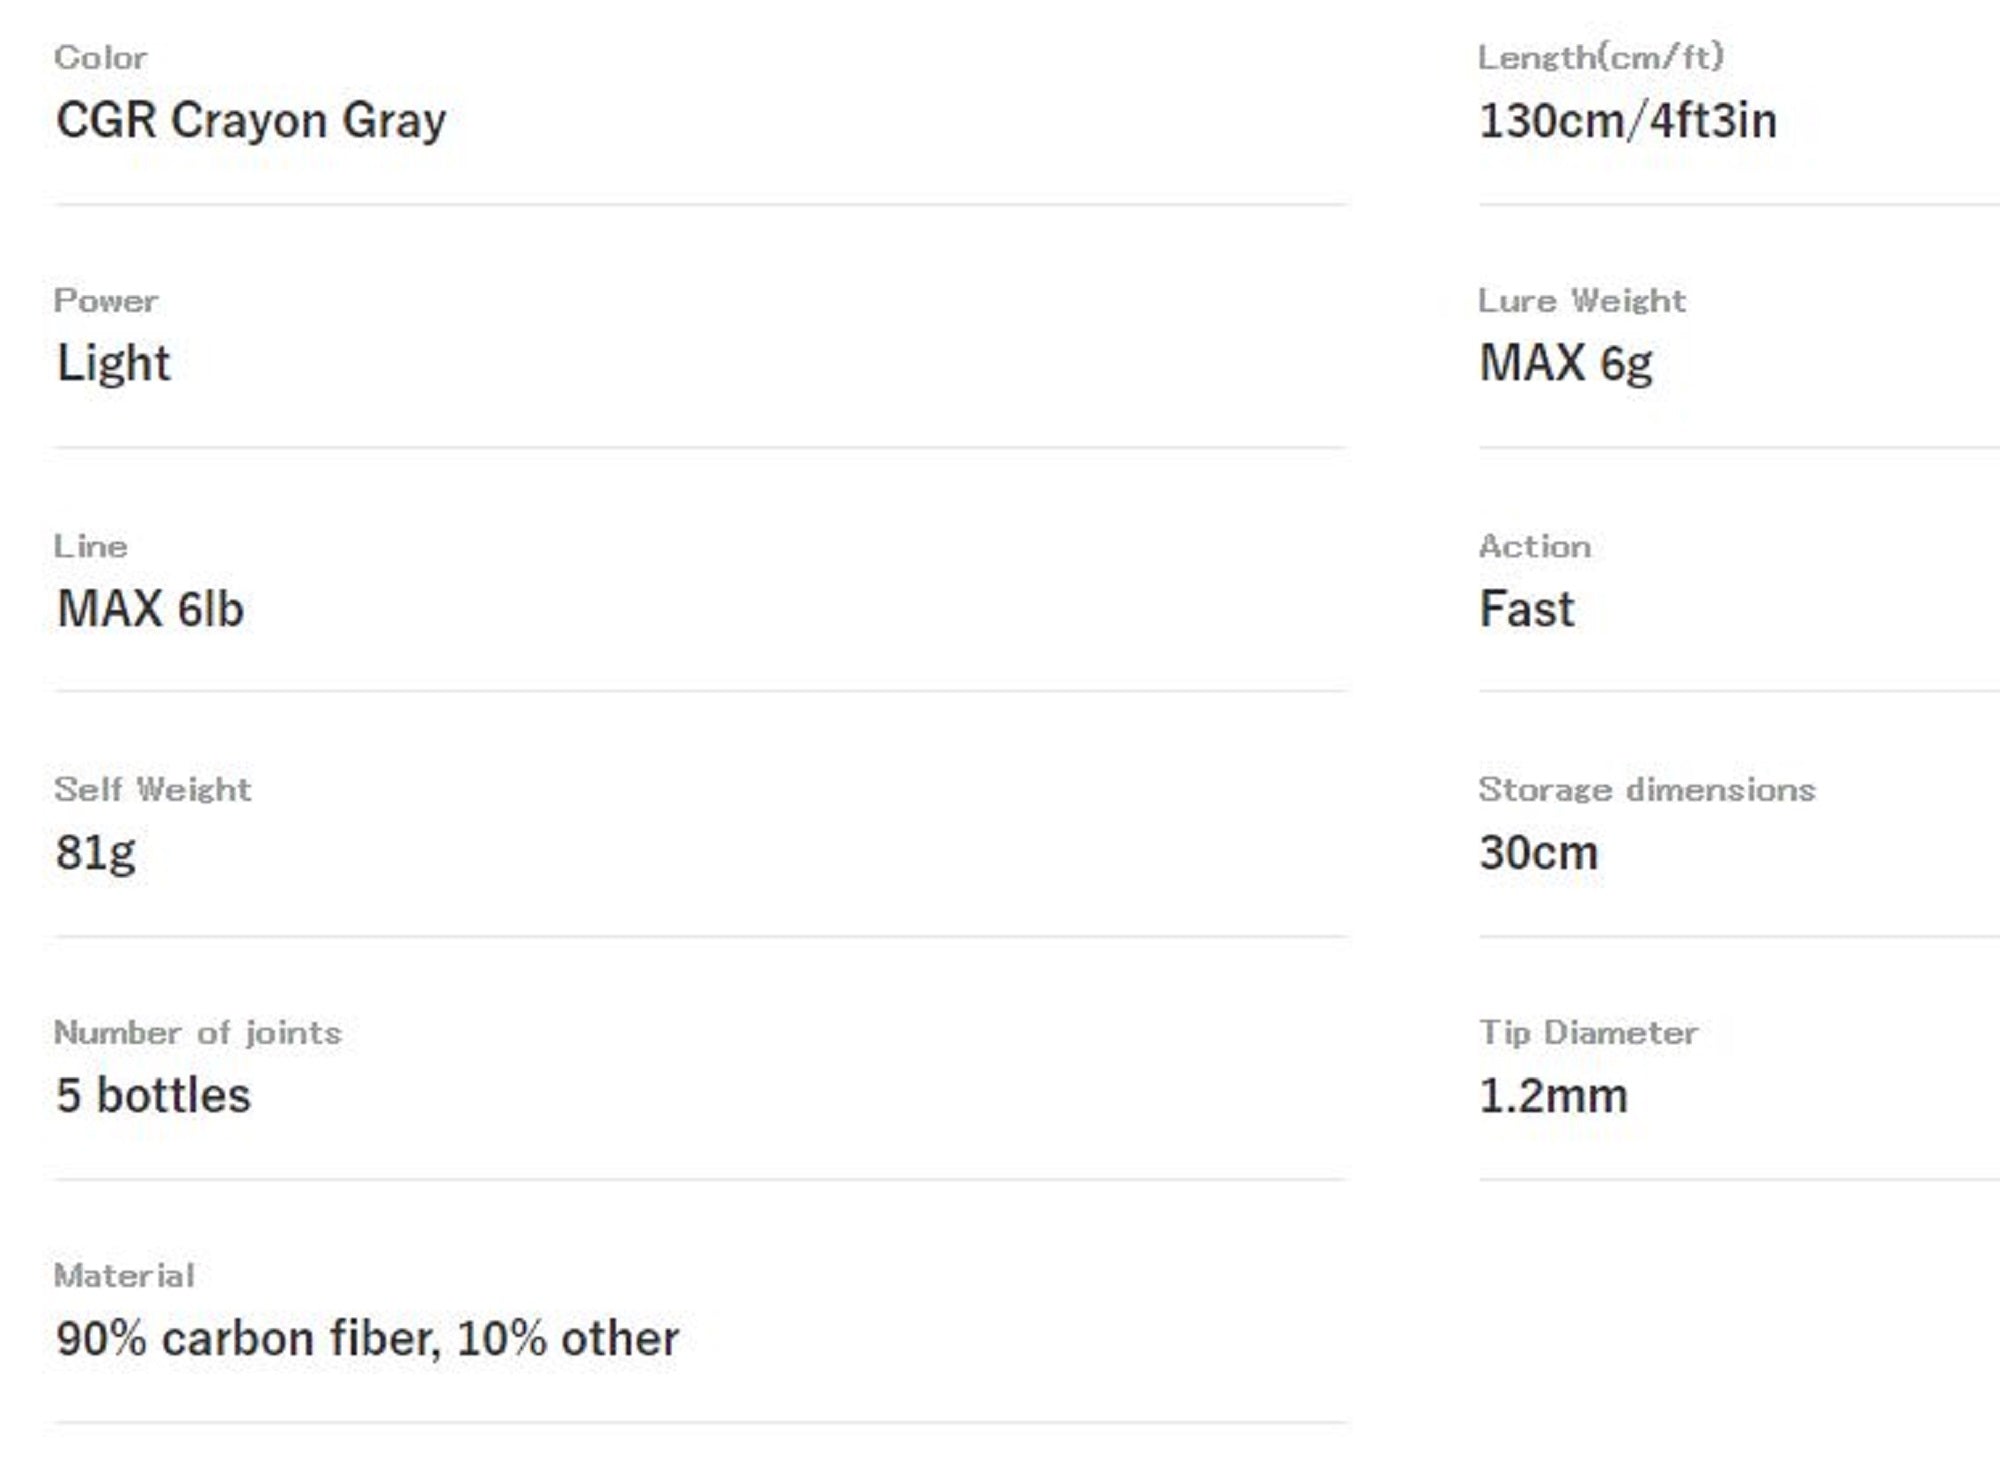Click the Length(cm/ft) label
Screen dimensions: 2000x1461
click(x=1601, y=57)
